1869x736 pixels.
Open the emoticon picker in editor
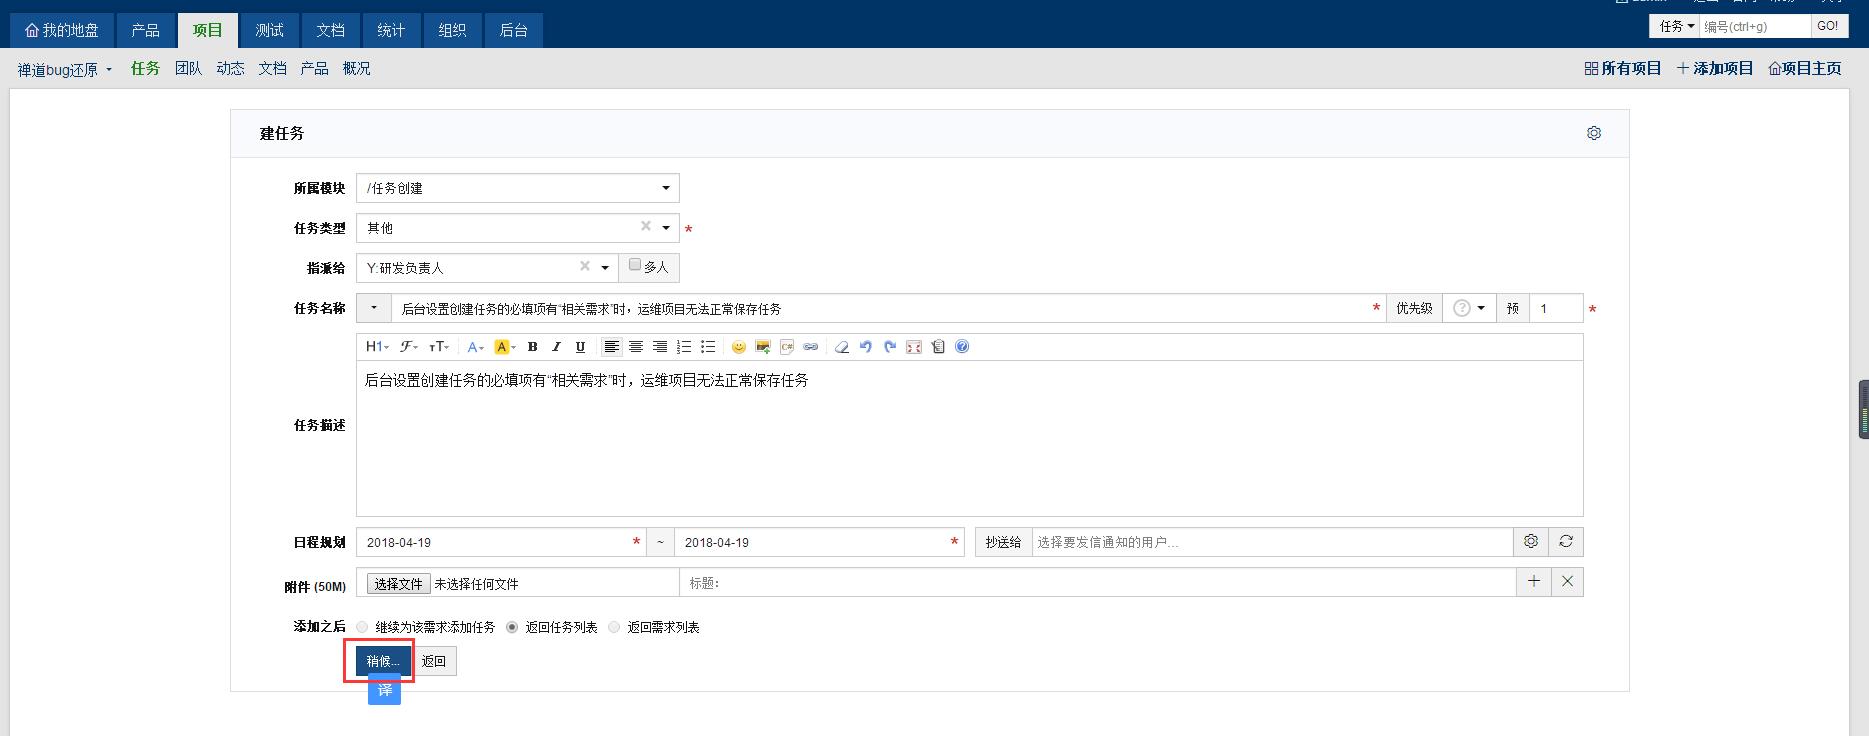(x=739, y=347)
